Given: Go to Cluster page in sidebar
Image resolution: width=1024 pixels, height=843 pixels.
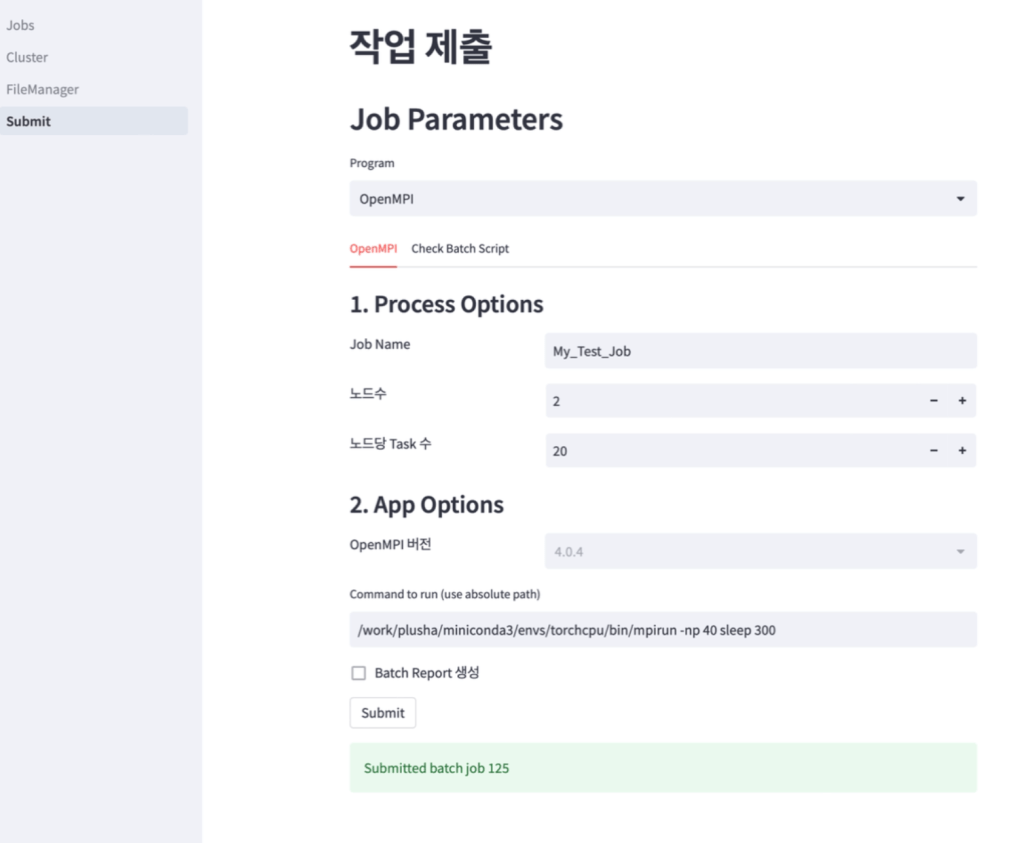Looking at the screenshot, I should (27, 57).
